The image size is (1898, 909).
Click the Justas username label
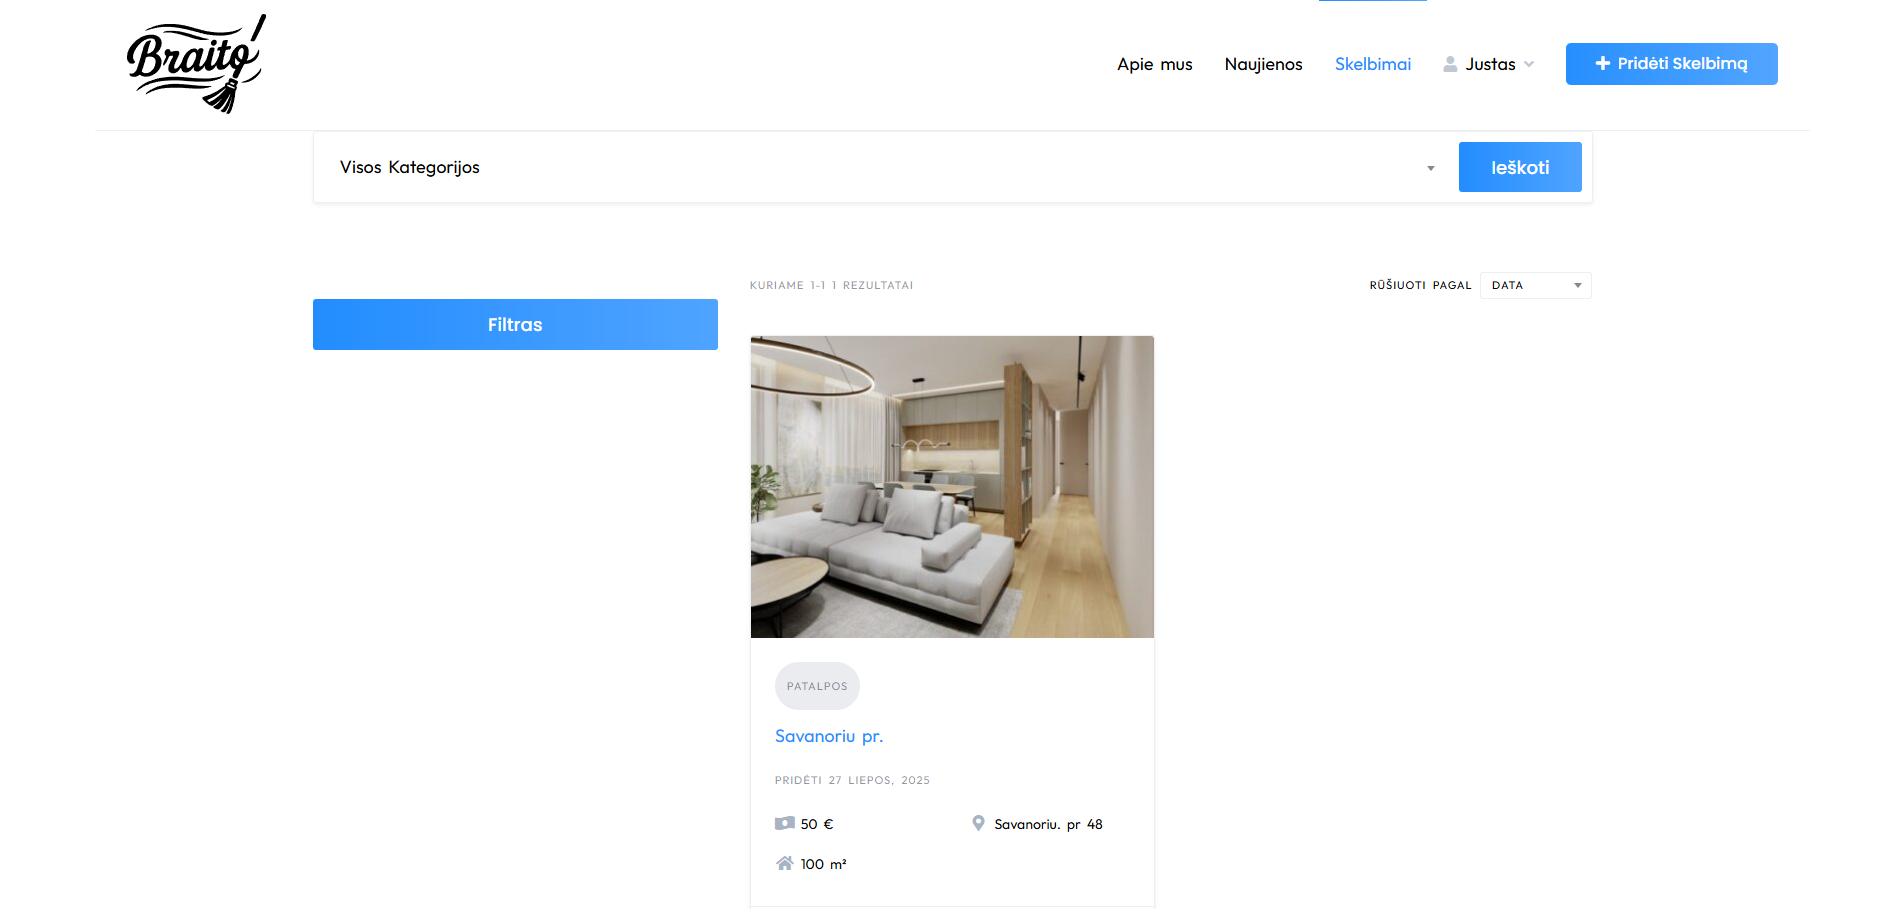pos(1490,64)
